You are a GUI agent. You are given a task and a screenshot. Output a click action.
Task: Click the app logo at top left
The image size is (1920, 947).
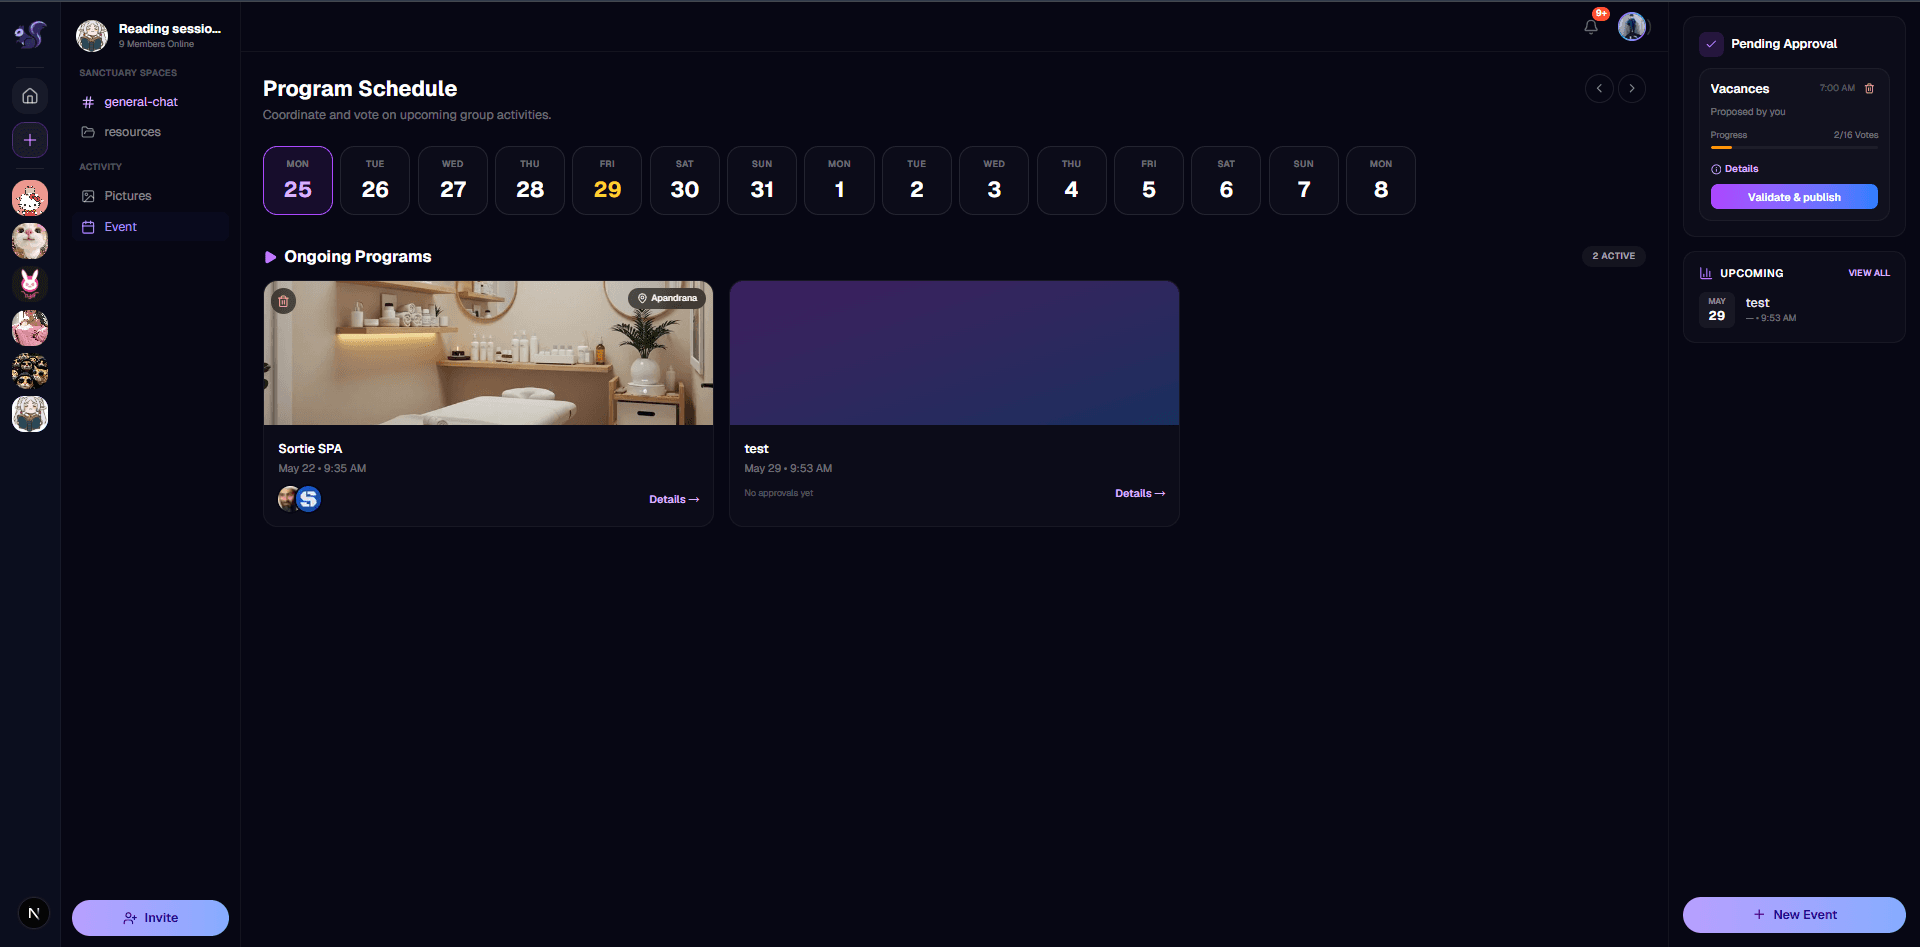click(x=30, y=35)
